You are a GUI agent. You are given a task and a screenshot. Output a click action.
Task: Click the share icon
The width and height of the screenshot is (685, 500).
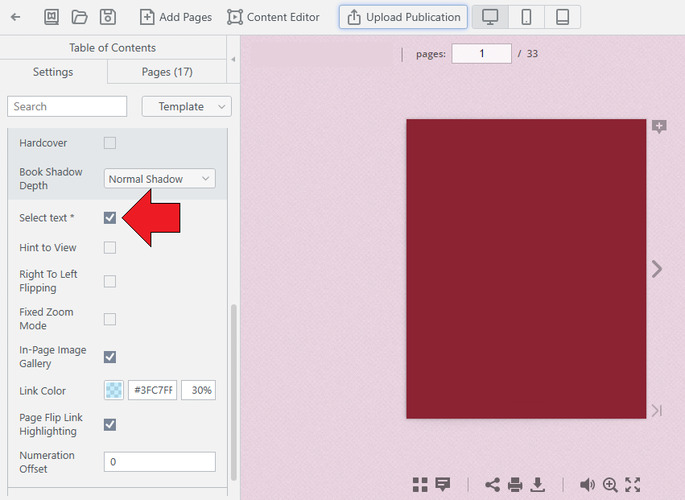[492, 484]
